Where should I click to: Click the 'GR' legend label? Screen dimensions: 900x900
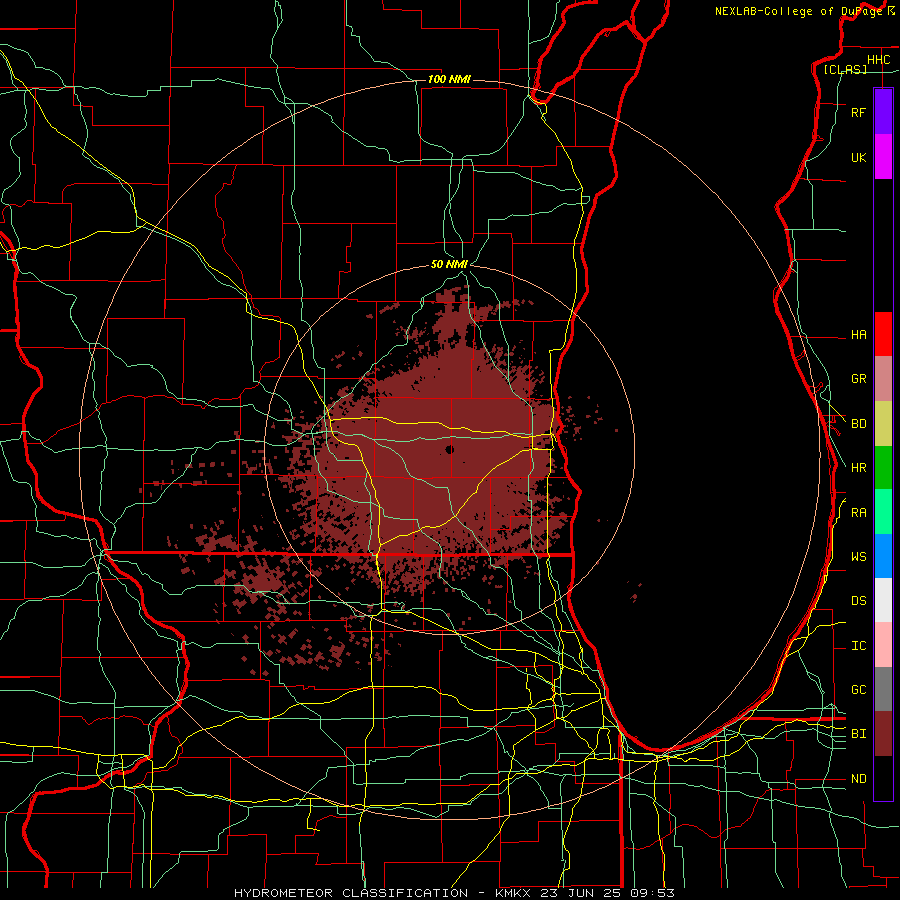pos(859,379)
